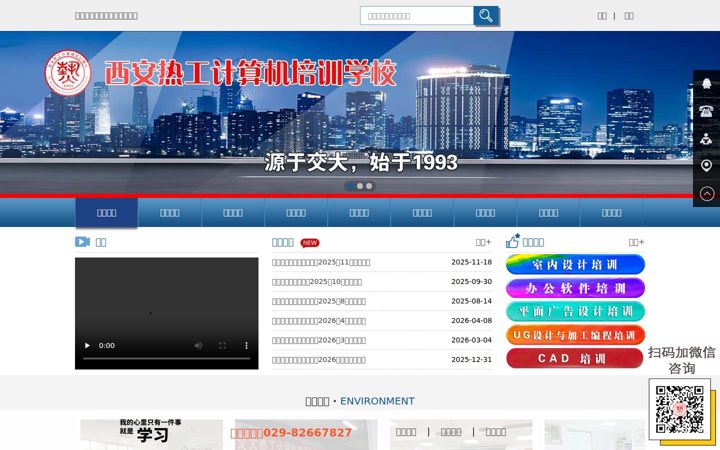
Task: Click the round red school seal logo
Action: click(68, 73)
